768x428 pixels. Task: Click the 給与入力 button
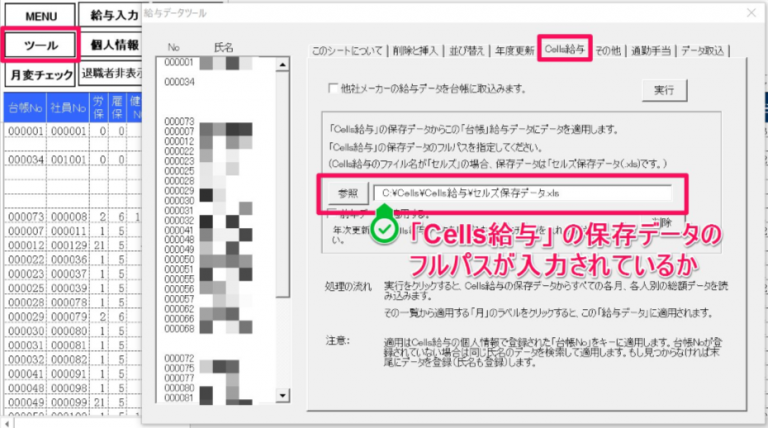point(111,16)
